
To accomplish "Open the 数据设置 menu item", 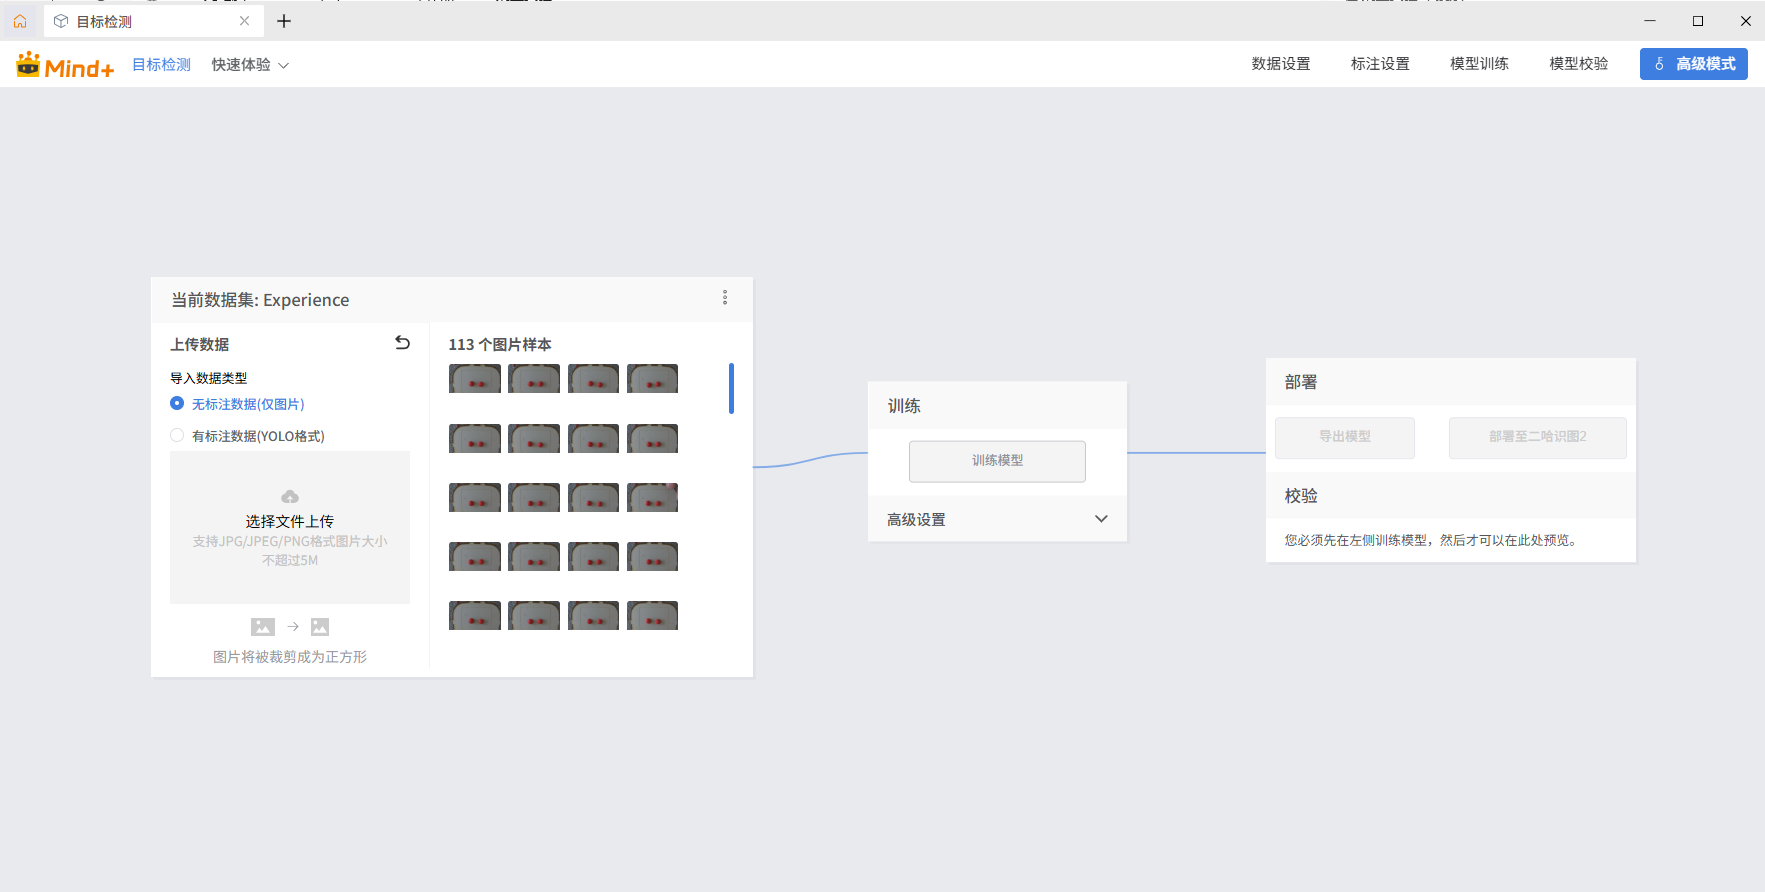I will click(x=1280, y=64).
